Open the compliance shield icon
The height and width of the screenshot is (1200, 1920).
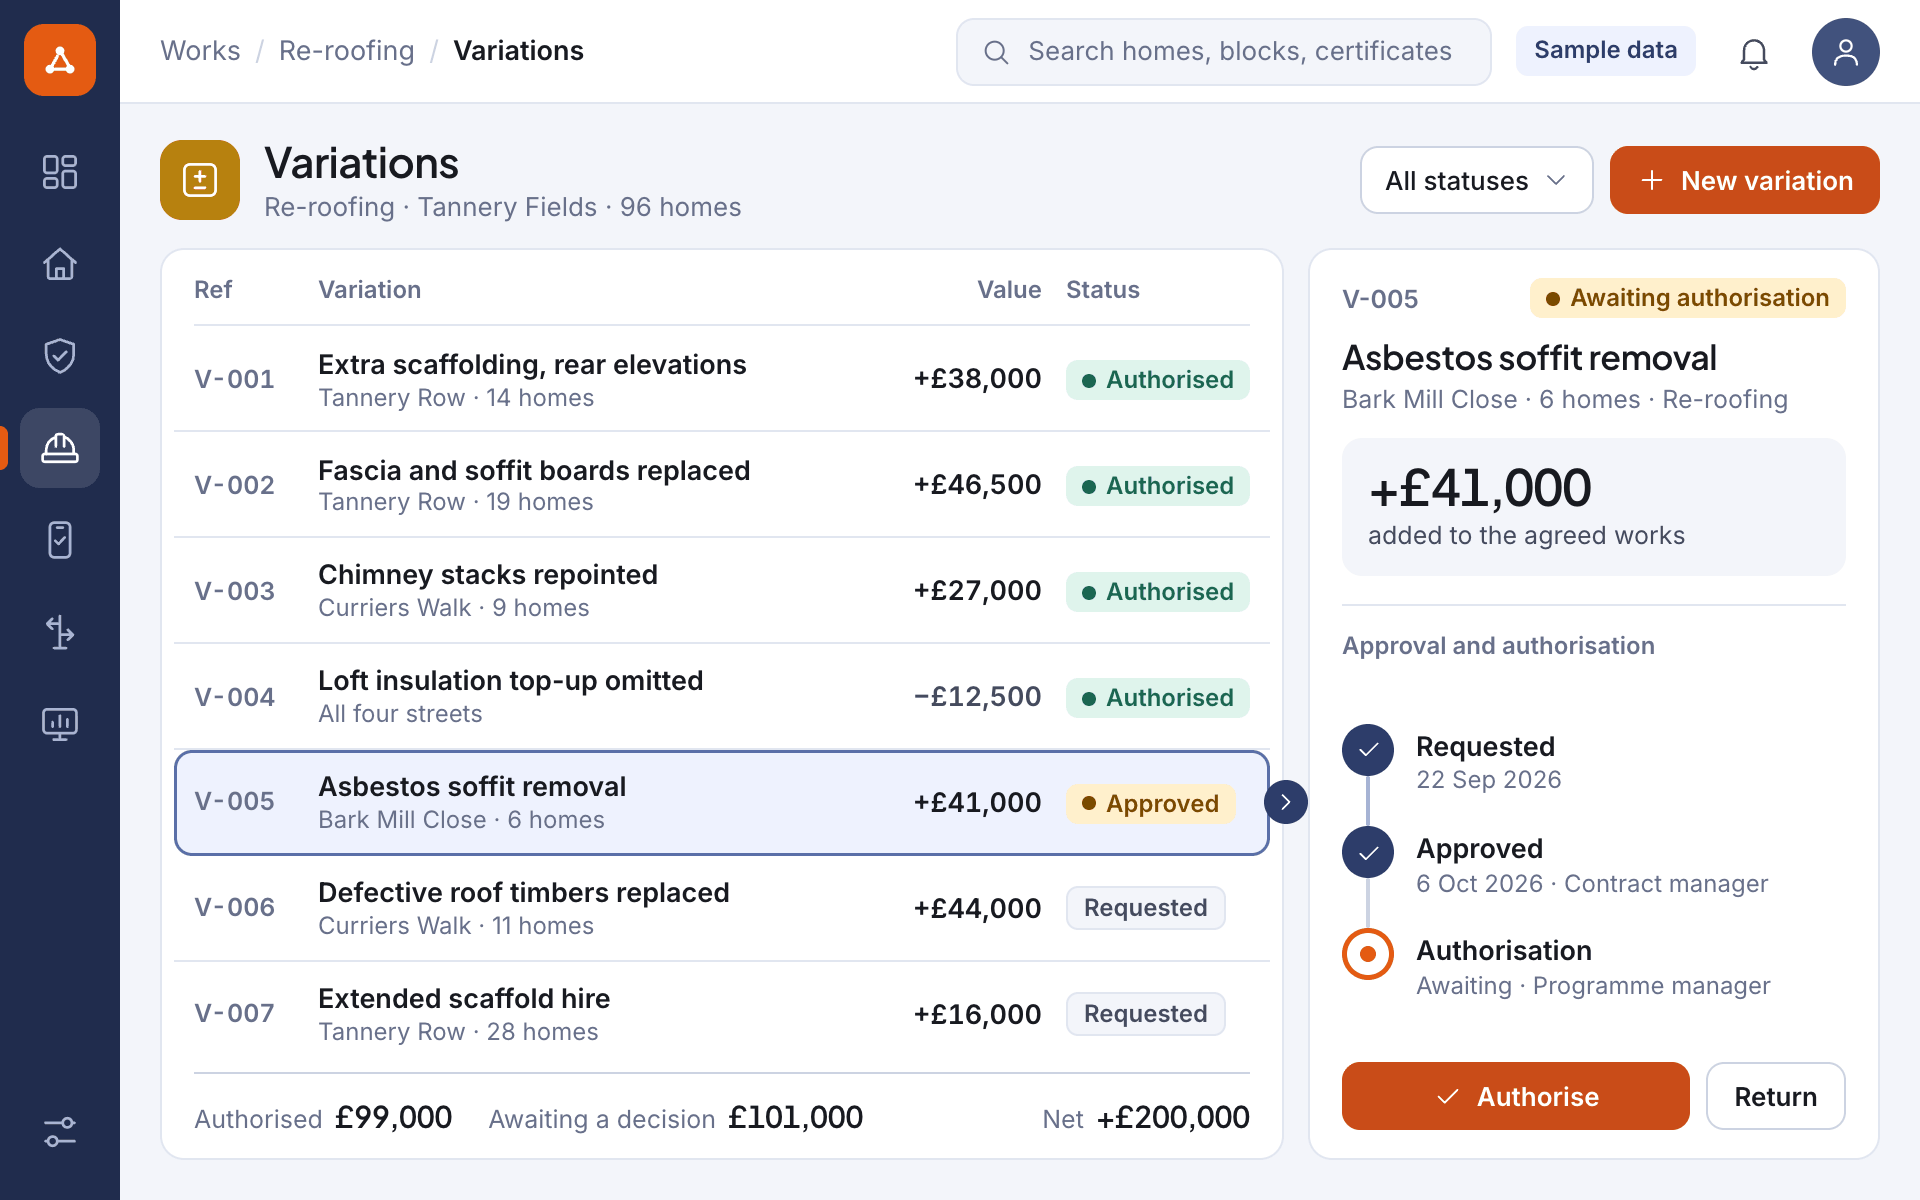[x=60, y=356]
